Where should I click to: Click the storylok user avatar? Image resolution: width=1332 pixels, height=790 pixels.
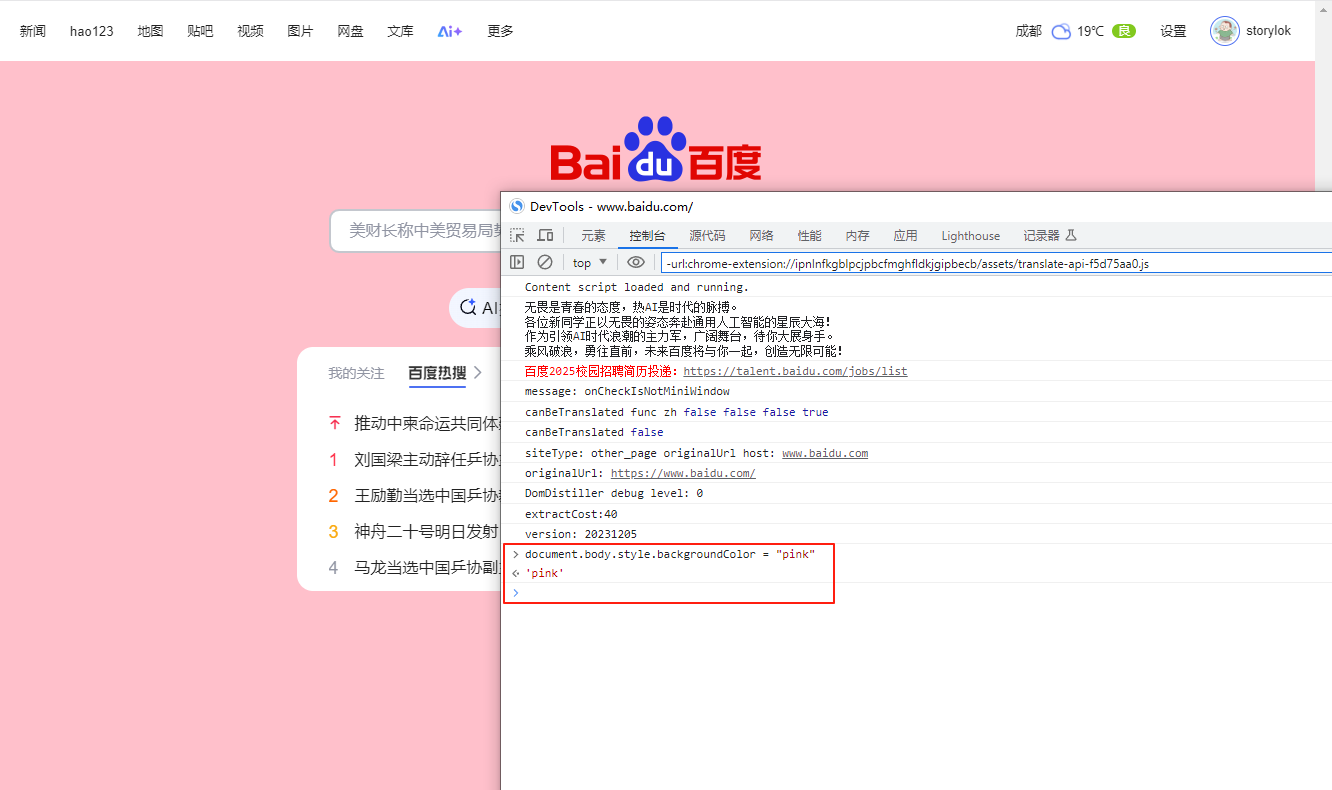pos(1225,31)
